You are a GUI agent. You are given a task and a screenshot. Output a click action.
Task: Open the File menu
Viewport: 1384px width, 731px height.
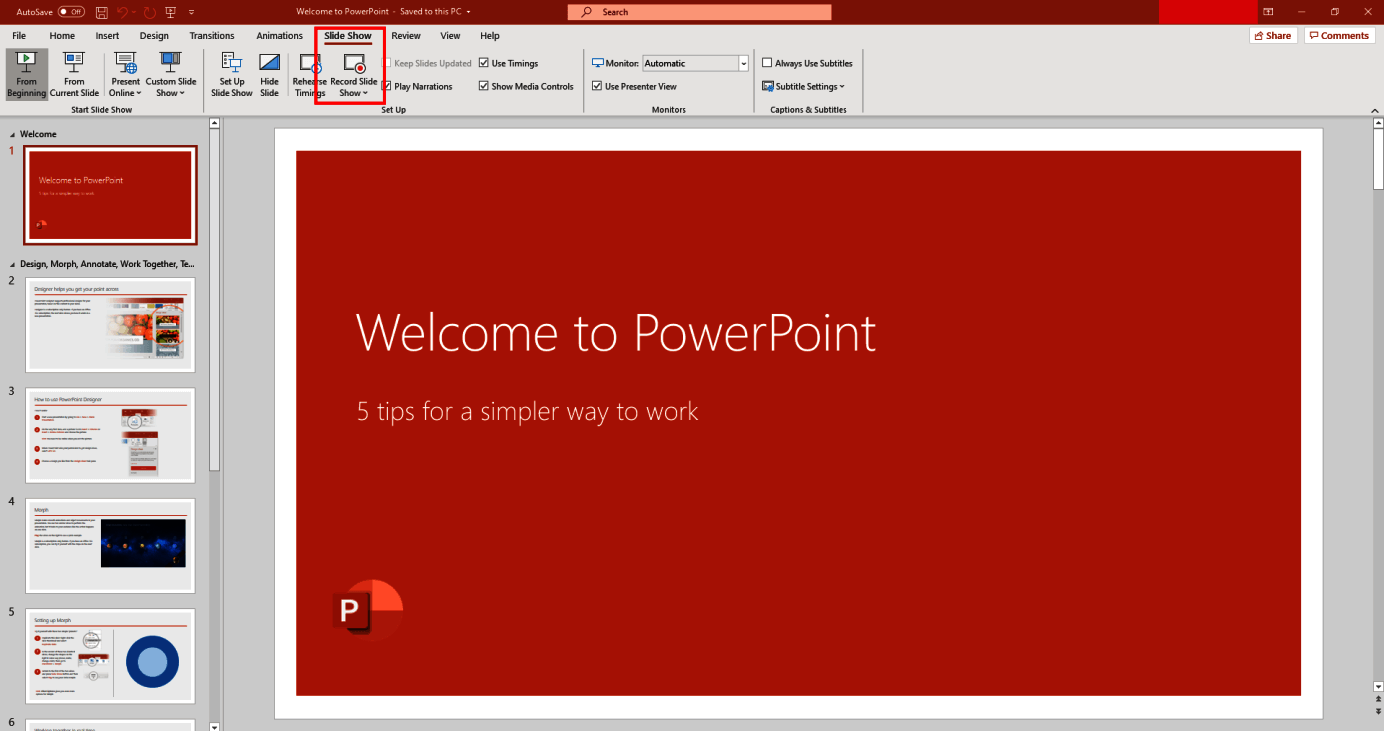(18, 35)
